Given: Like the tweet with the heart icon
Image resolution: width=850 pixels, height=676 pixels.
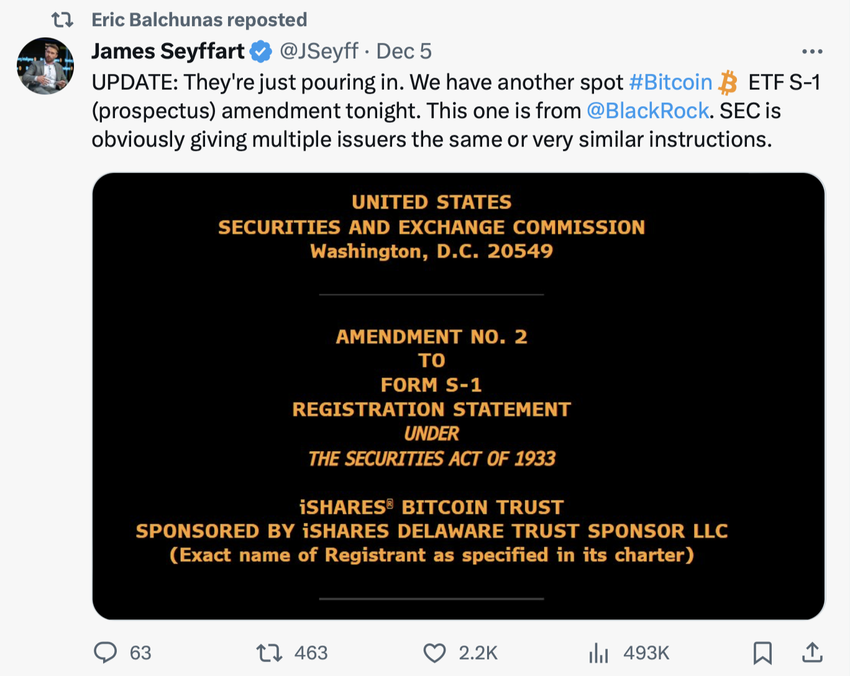Looking at the screenshot, I should point(434,652).
